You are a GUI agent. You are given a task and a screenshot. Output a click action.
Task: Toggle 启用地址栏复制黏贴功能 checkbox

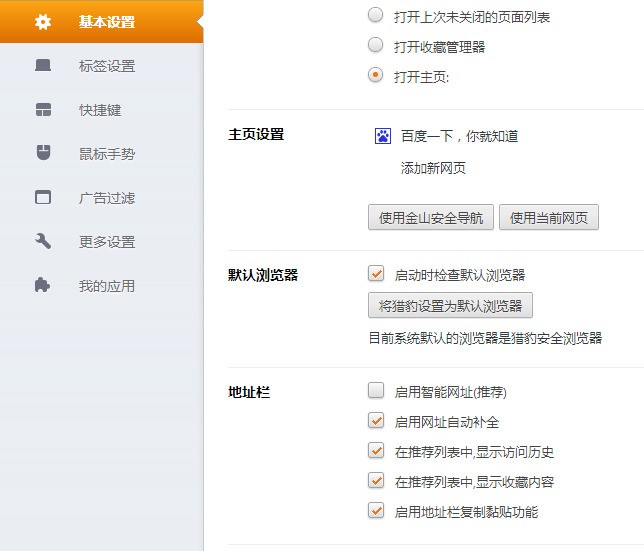click(376, 510)
